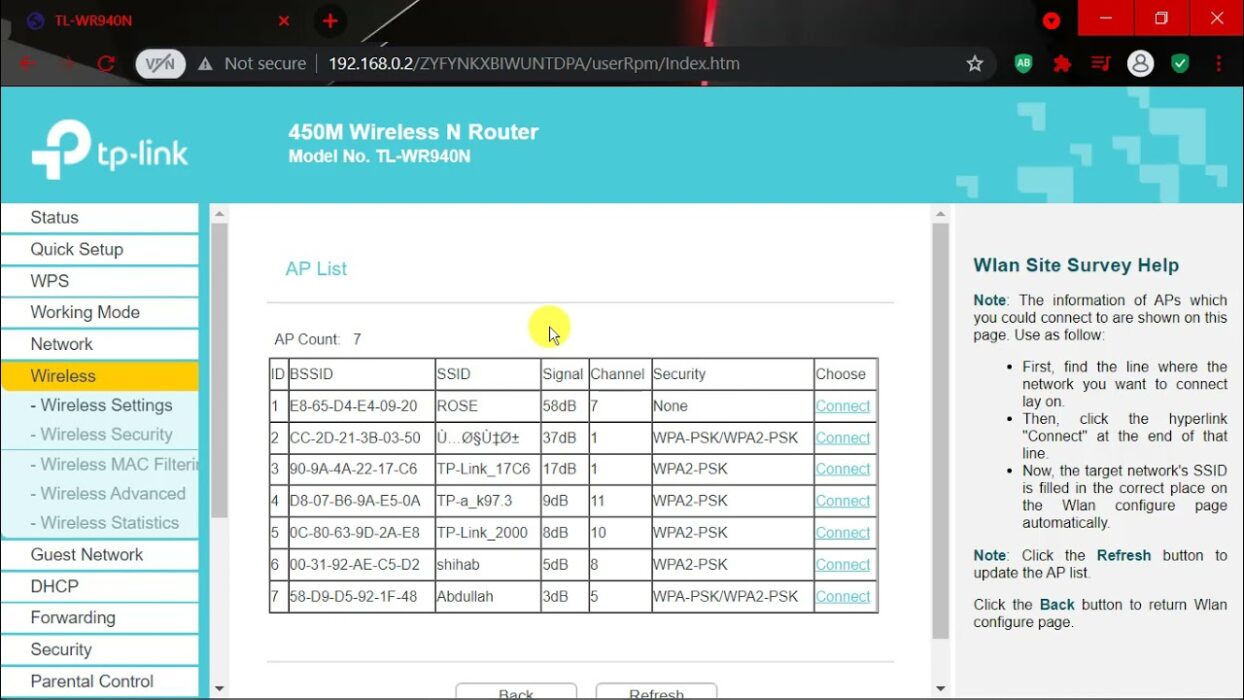Open Wireless Advanced submenu
Viewport: 1244px width, 700px height.
[x=108, y=493]
